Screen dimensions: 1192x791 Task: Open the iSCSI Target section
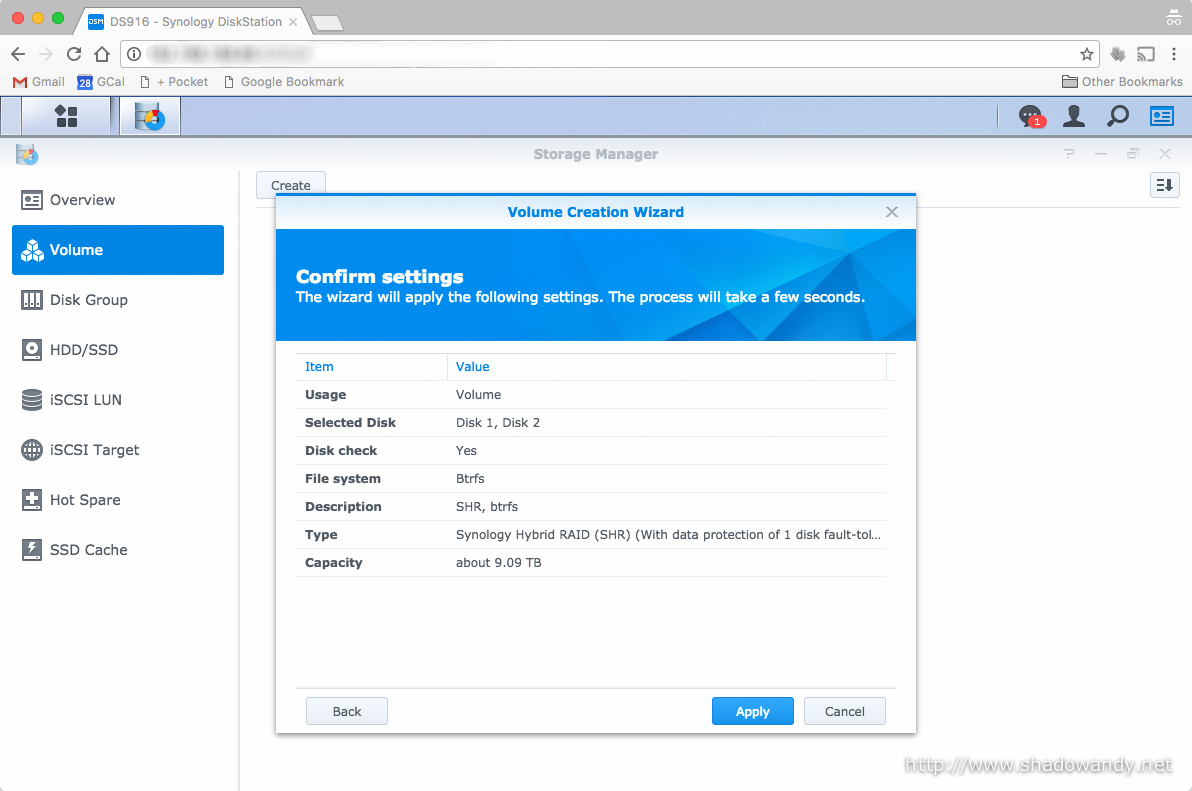[x=118, y=450]
